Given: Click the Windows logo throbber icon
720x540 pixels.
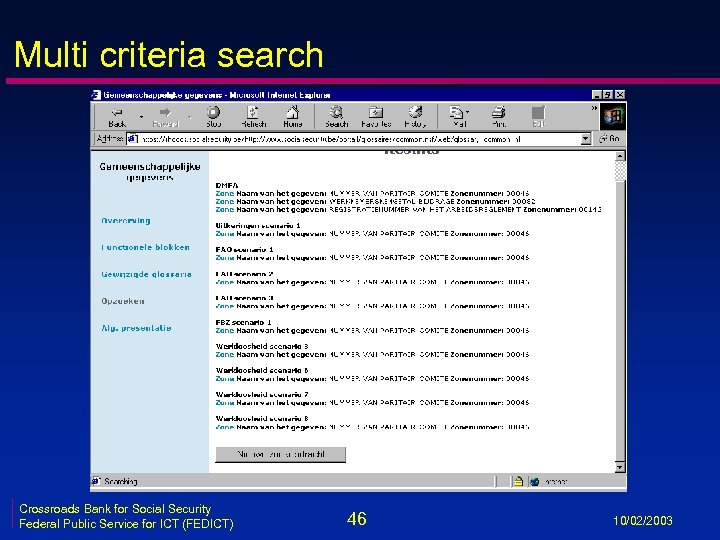Looking at the screenshot, I should [613, 116].
